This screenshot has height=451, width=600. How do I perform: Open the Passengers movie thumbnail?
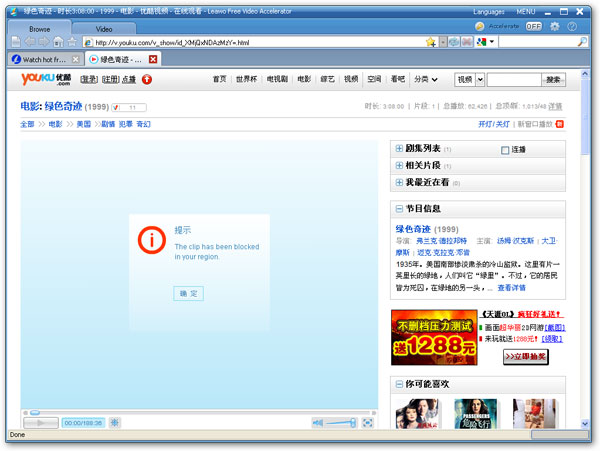[475, 414]
